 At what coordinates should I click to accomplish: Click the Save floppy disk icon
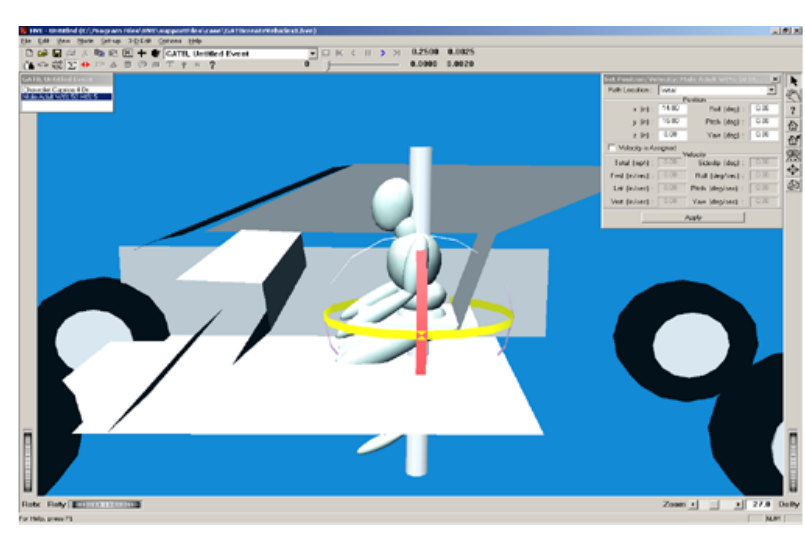[x=56, y=53]
